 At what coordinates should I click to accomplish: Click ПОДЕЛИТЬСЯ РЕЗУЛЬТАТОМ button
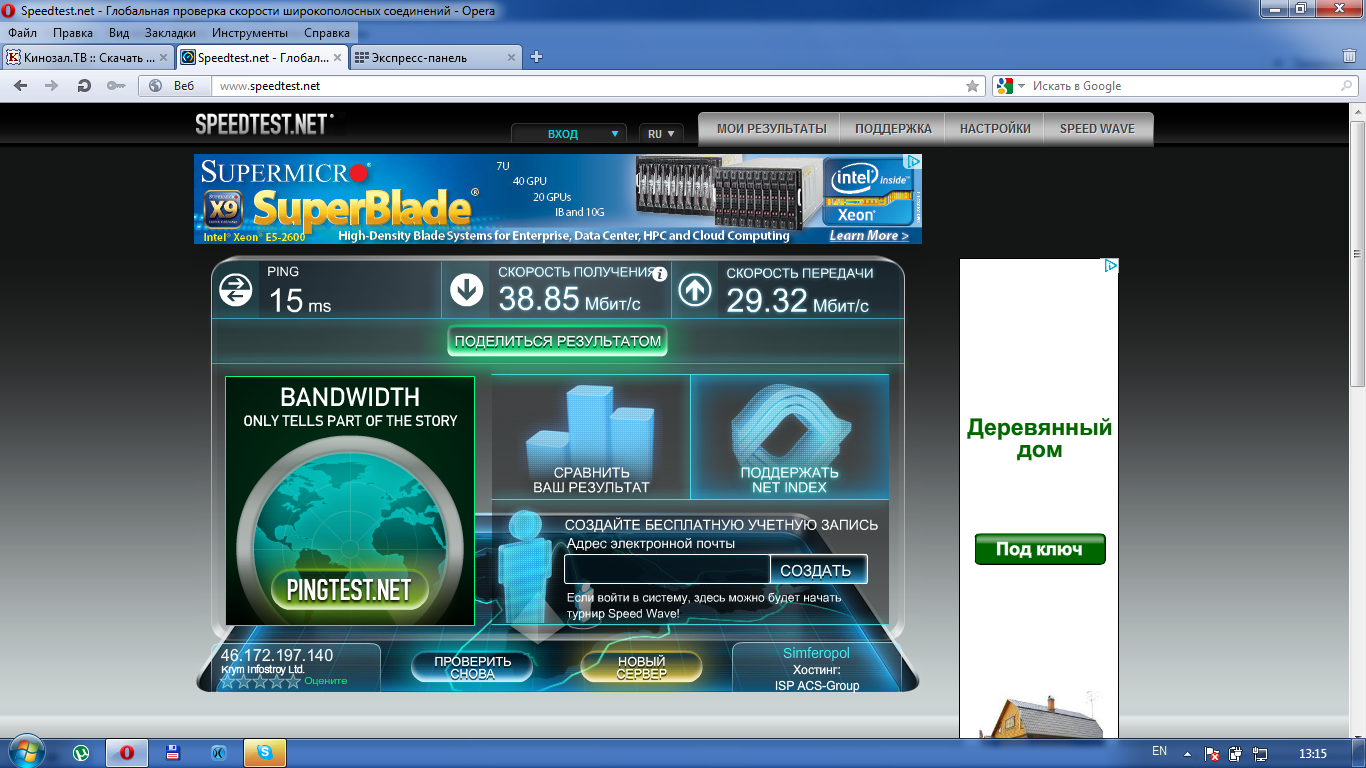coord(557,341)
